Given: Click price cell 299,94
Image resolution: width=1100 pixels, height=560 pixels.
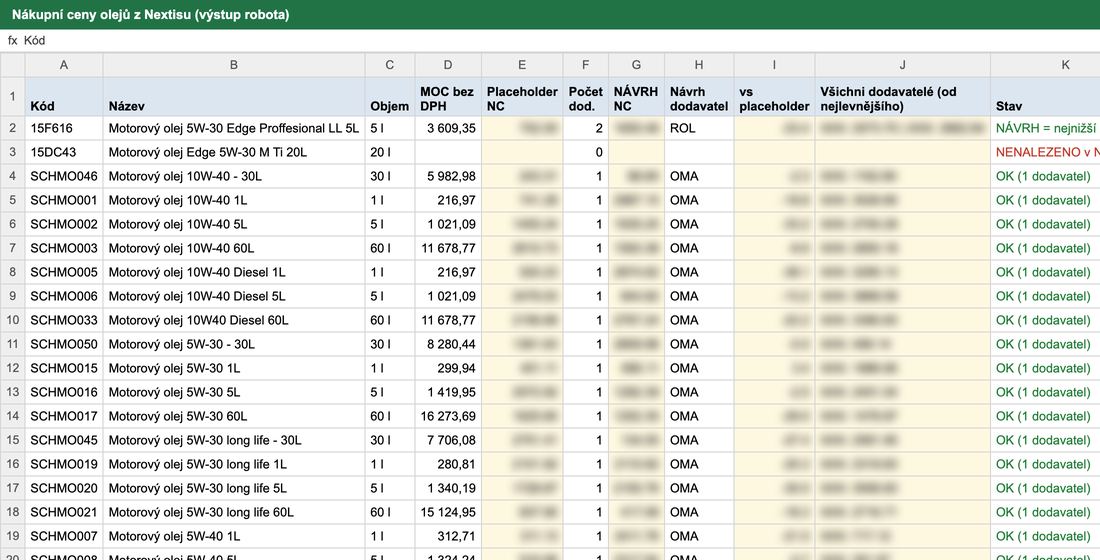Looking at the screenshot, I should coord(448,368).
